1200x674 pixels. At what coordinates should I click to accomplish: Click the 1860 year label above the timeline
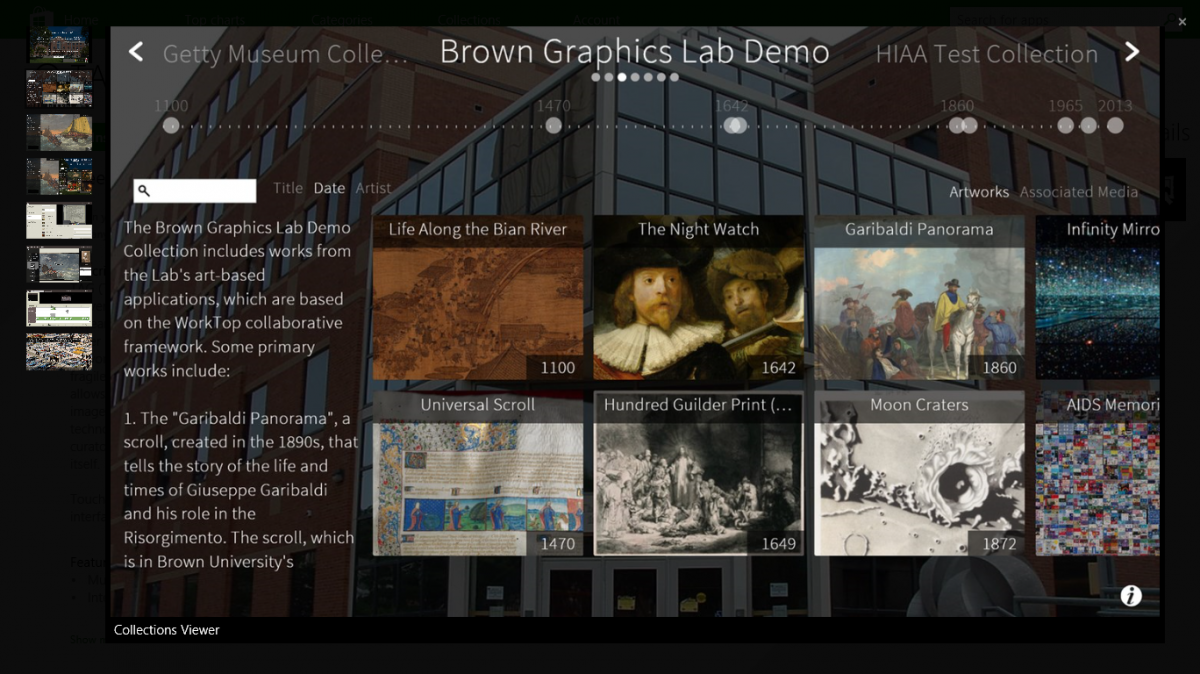[x=957, y=105]
